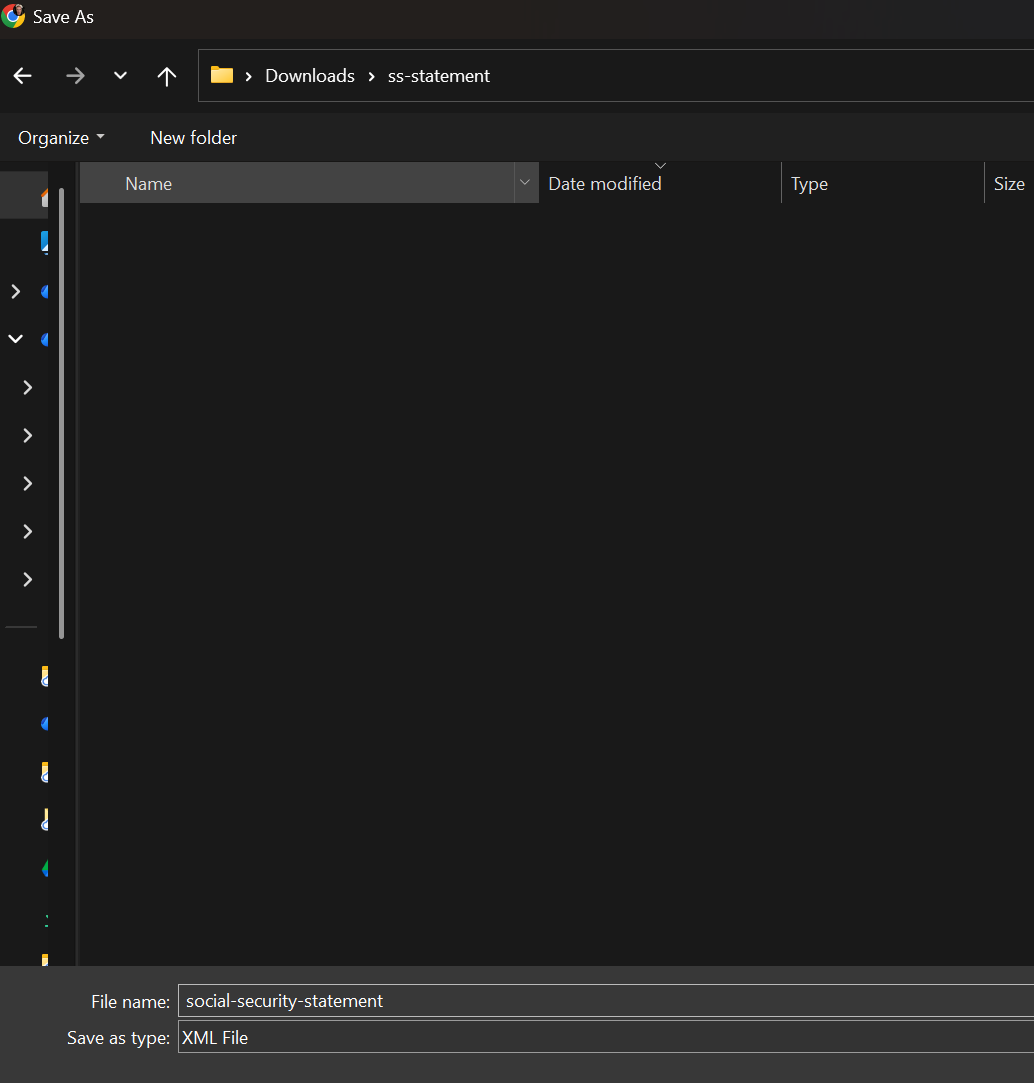Collapse the expanded navigation tree node
Screen dimensions: 1034x1083
16,339
